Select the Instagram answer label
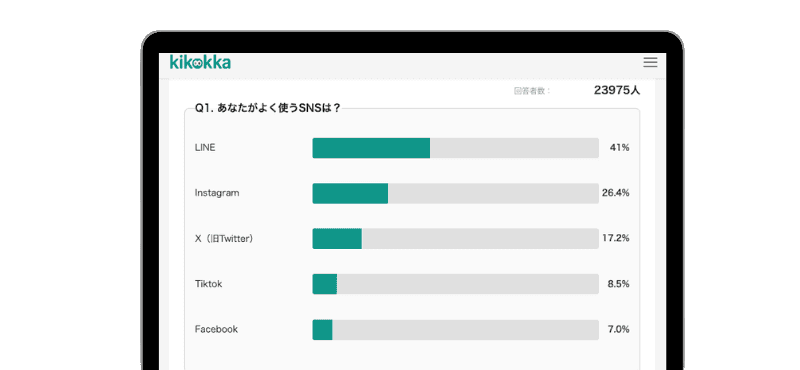 tap(217, 193)
